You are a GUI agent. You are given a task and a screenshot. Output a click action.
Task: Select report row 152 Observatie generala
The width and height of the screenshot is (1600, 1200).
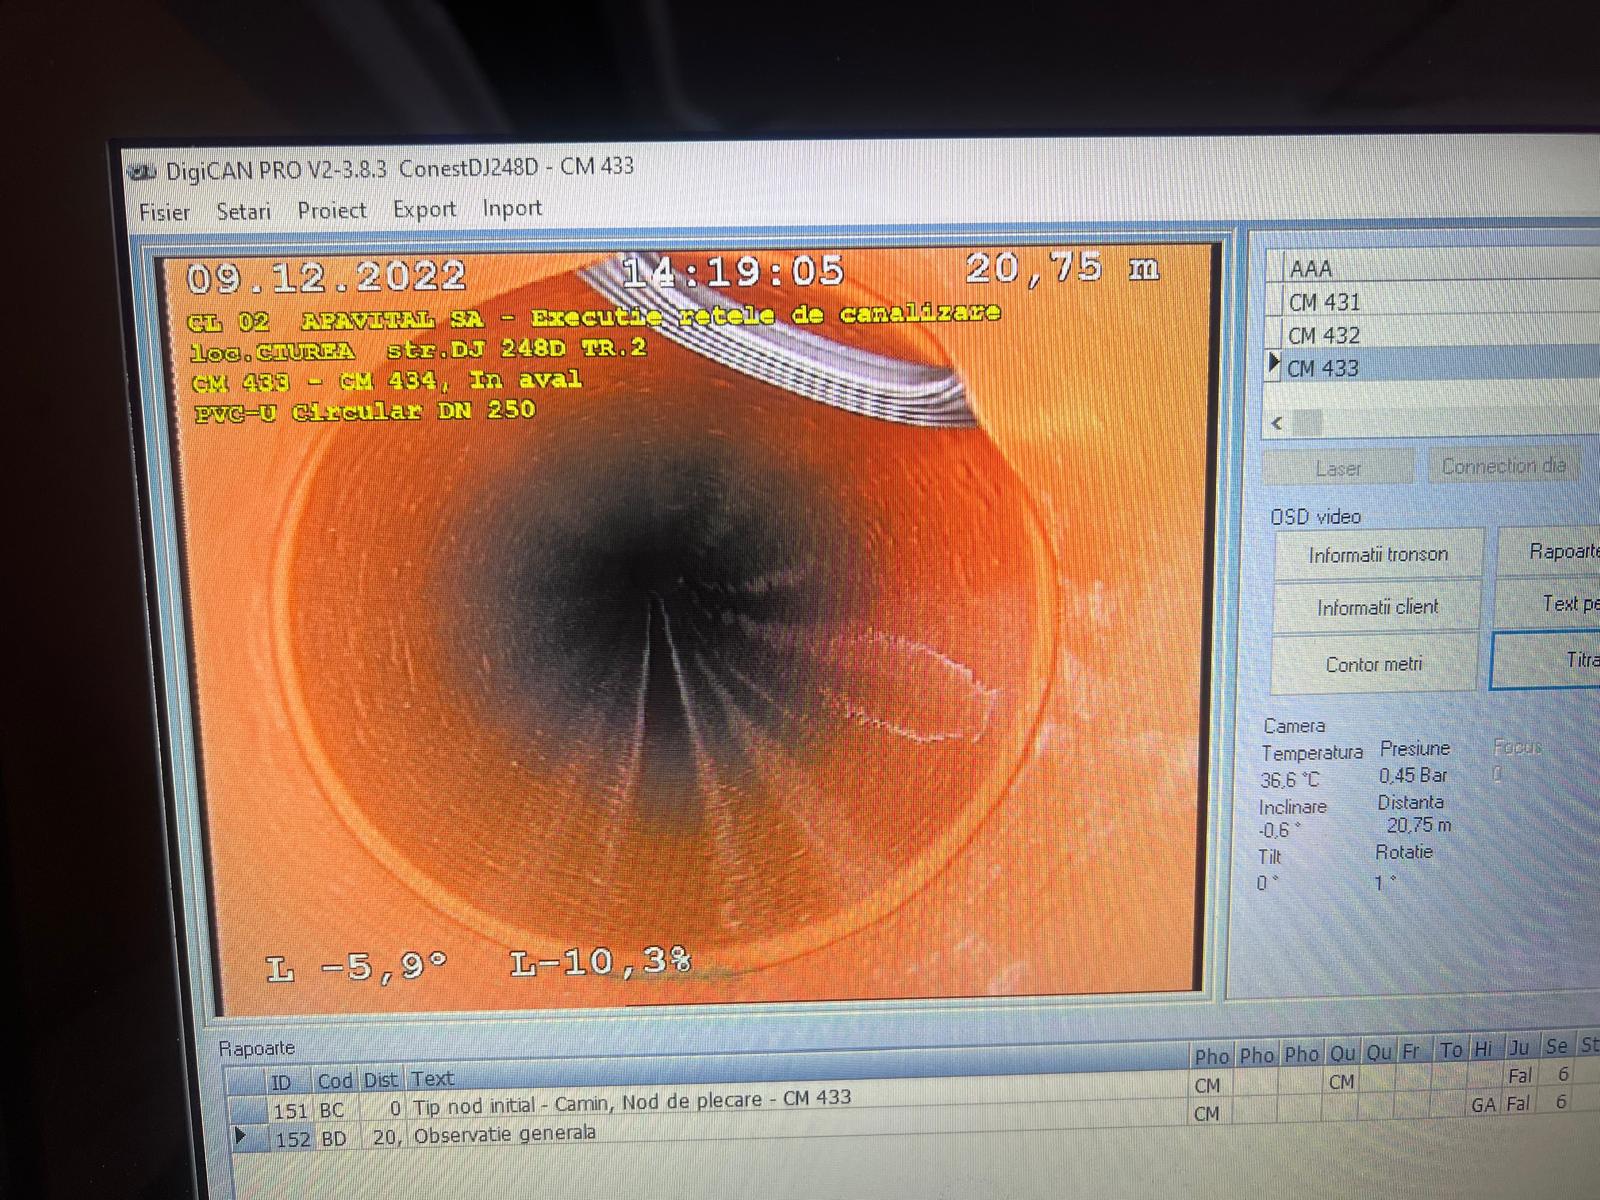700,1135
